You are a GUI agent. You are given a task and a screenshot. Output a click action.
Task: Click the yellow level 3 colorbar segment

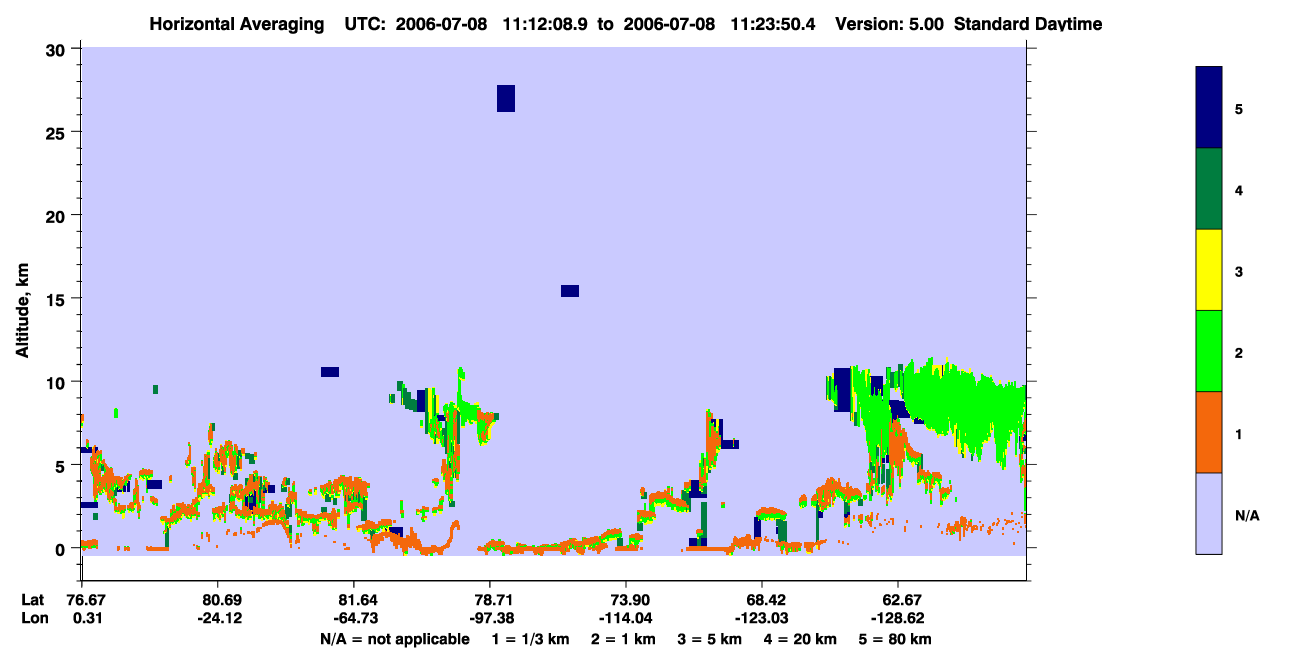tap(1209, 270)
